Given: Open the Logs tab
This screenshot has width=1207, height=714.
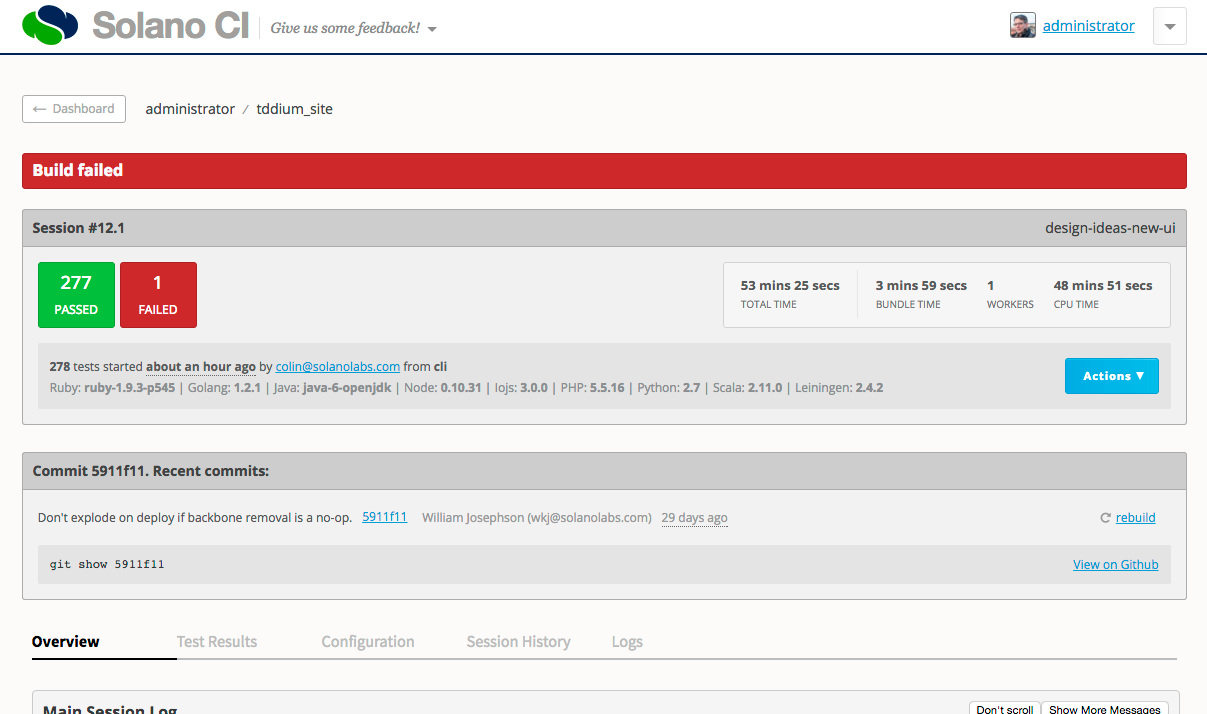Looking at the screenshot, I should click(x=627, y=642).
